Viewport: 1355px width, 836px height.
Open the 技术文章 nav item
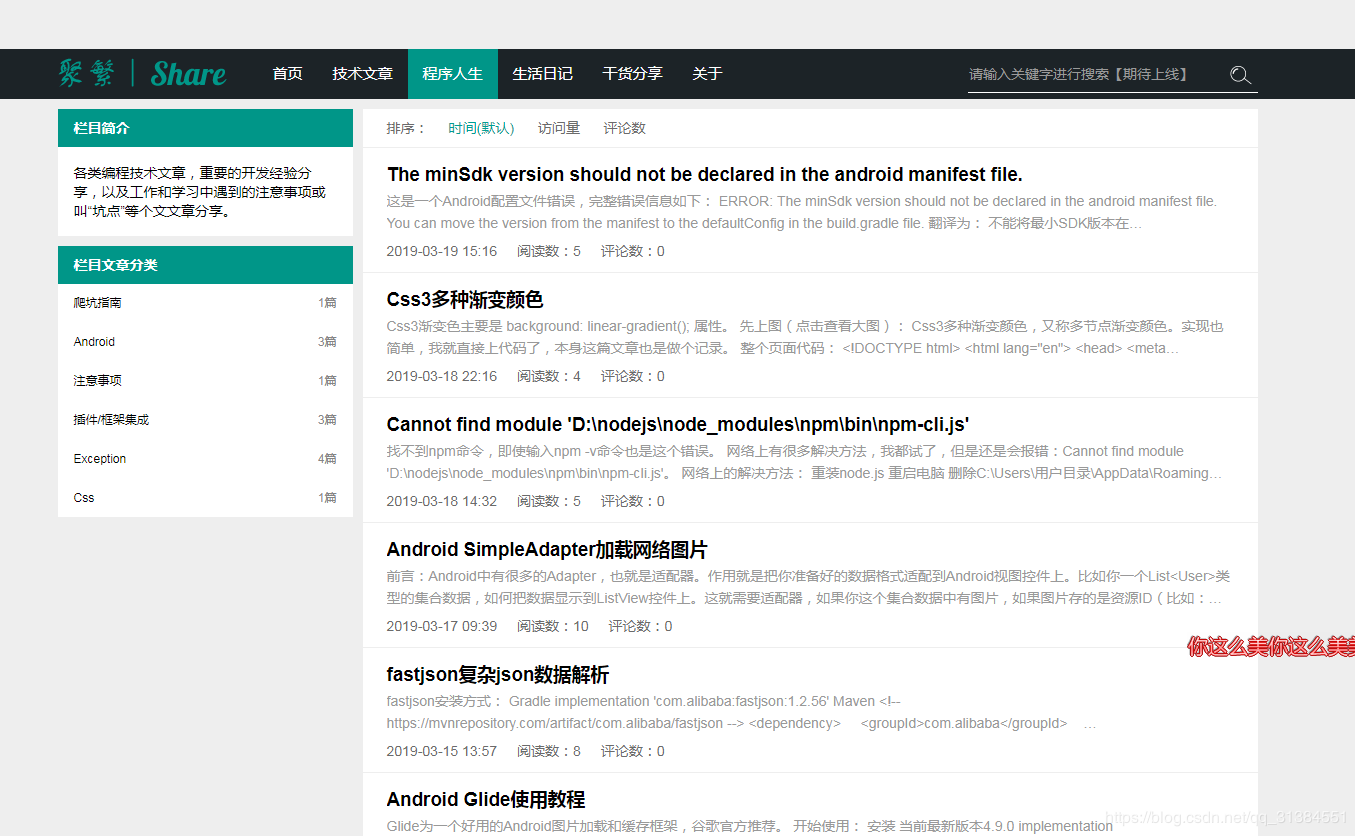point(363,74)
